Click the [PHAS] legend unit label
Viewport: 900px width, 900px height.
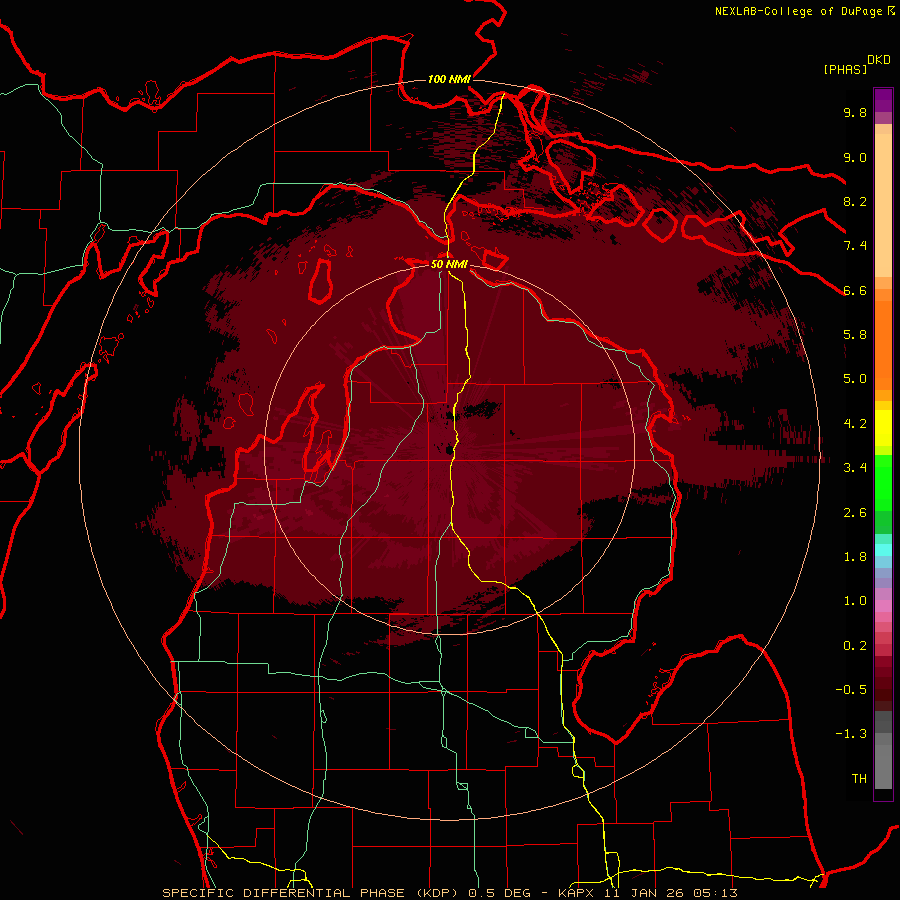coord(845,69)
